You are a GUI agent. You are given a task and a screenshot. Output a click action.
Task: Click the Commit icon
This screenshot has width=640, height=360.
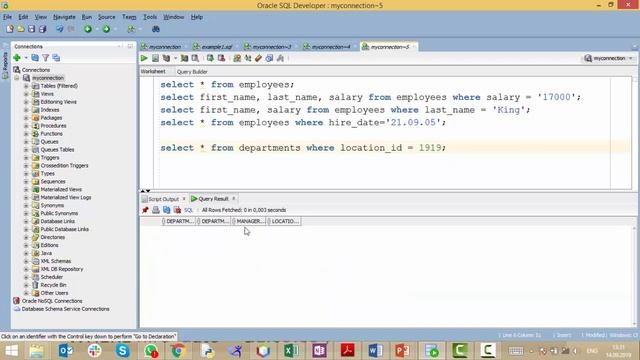pos(210,58)
